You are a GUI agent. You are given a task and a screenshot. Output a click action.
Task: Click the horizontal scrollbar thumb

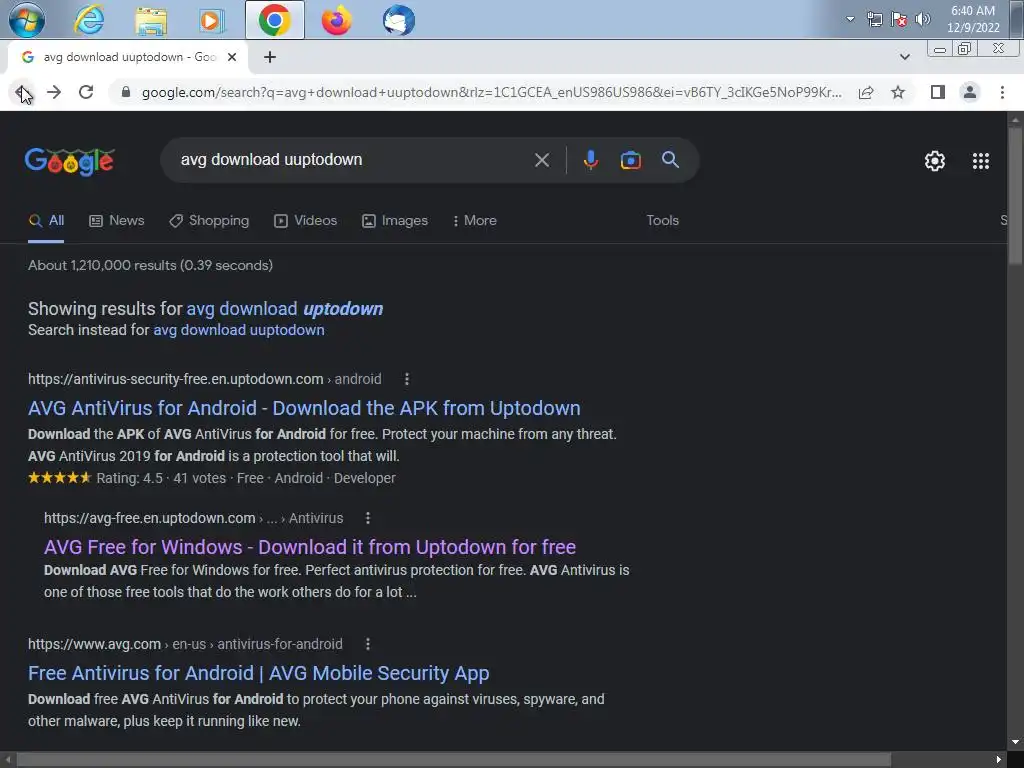tap(453, 760)
